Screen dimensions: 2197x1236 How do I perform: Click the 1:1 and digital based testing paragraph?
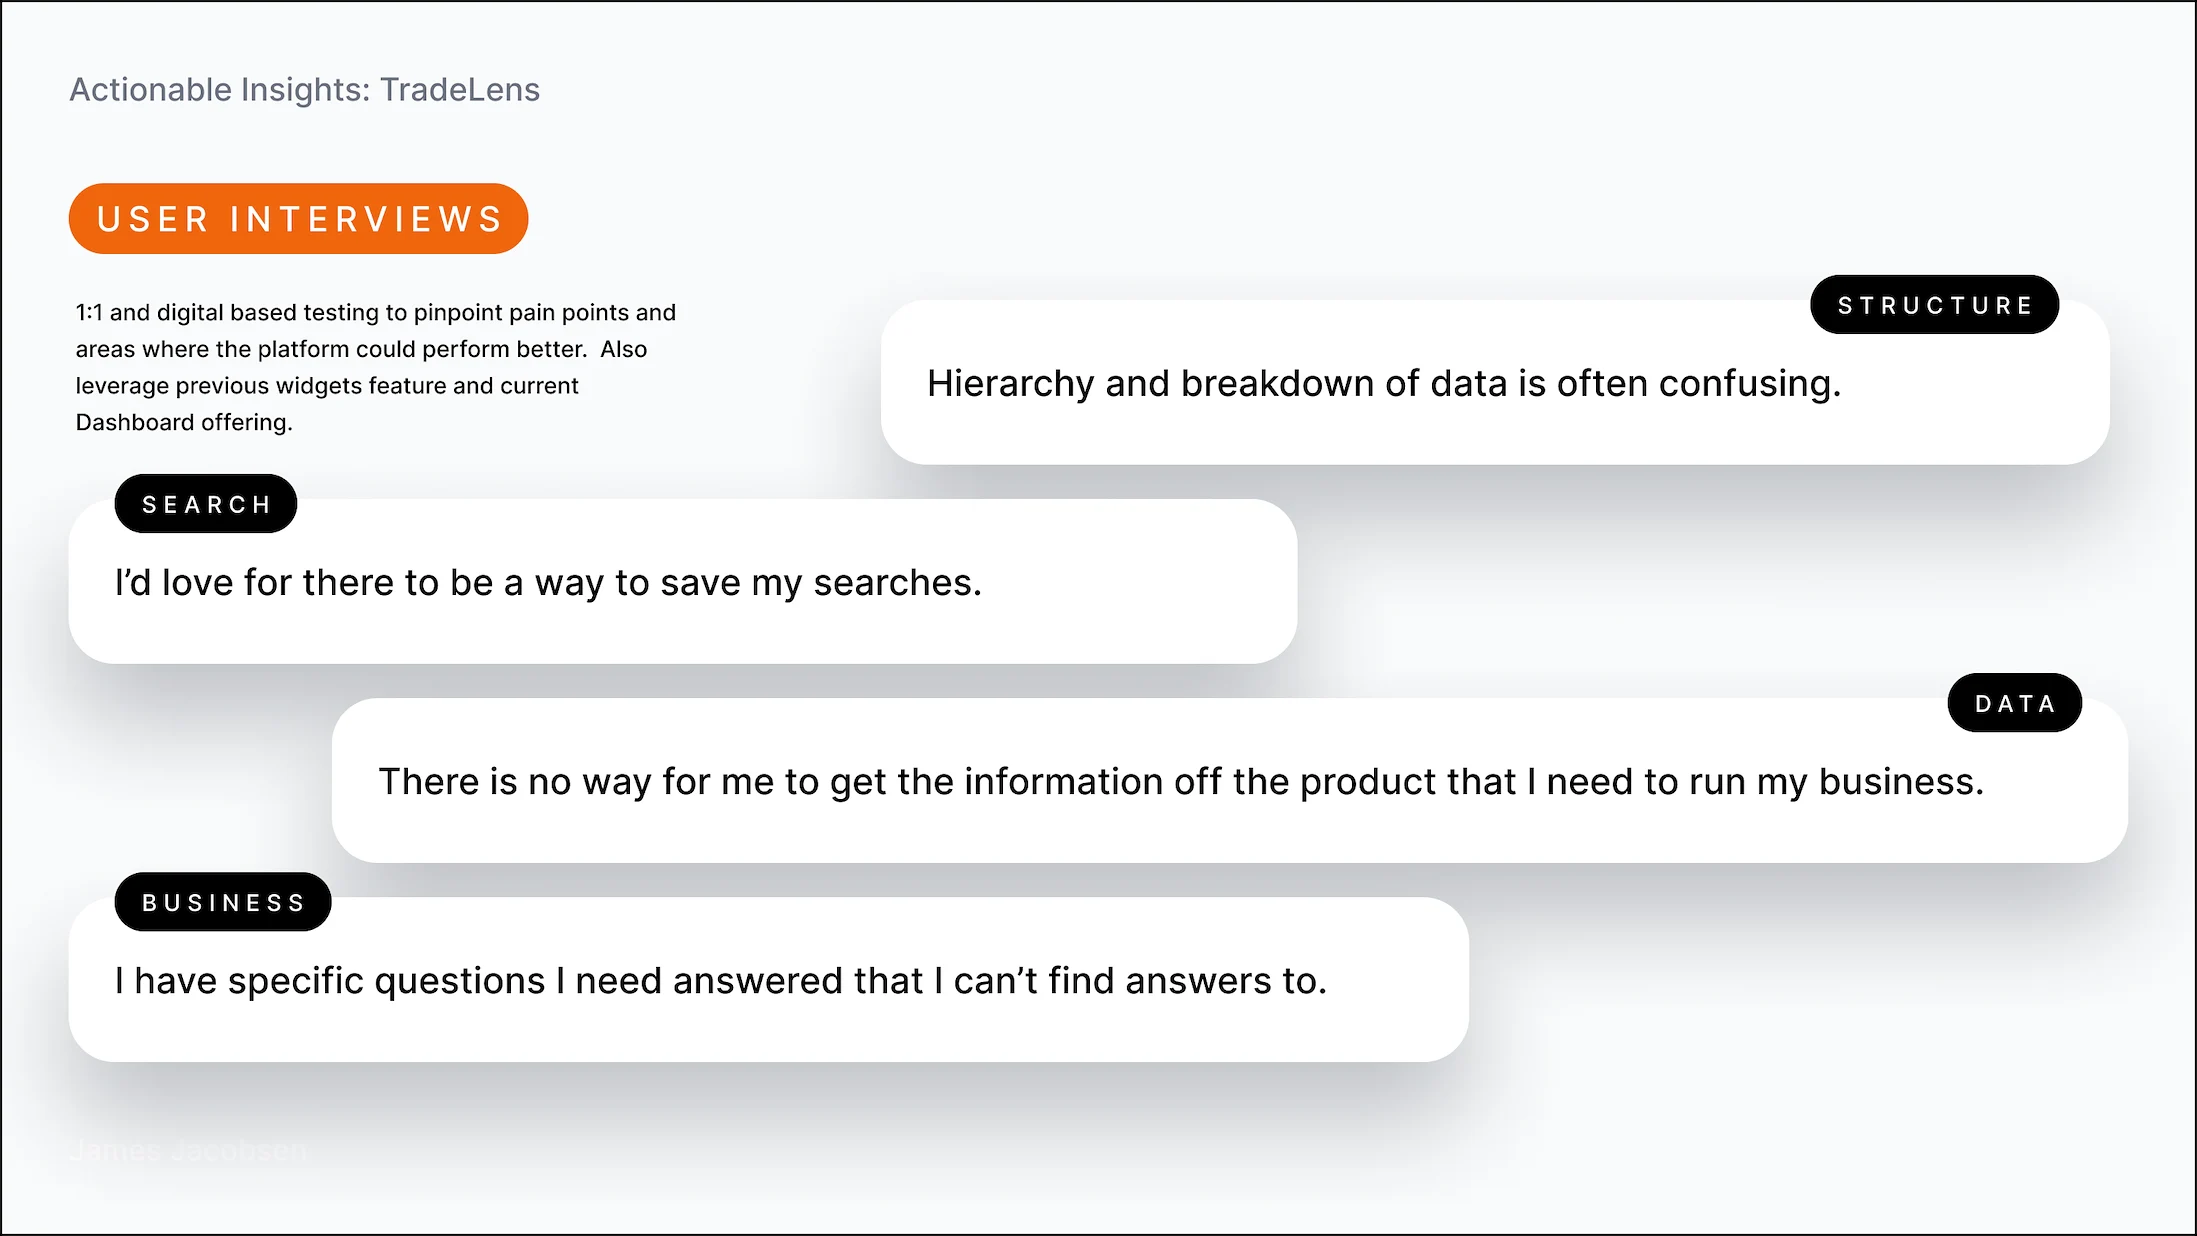click(376, 367)
